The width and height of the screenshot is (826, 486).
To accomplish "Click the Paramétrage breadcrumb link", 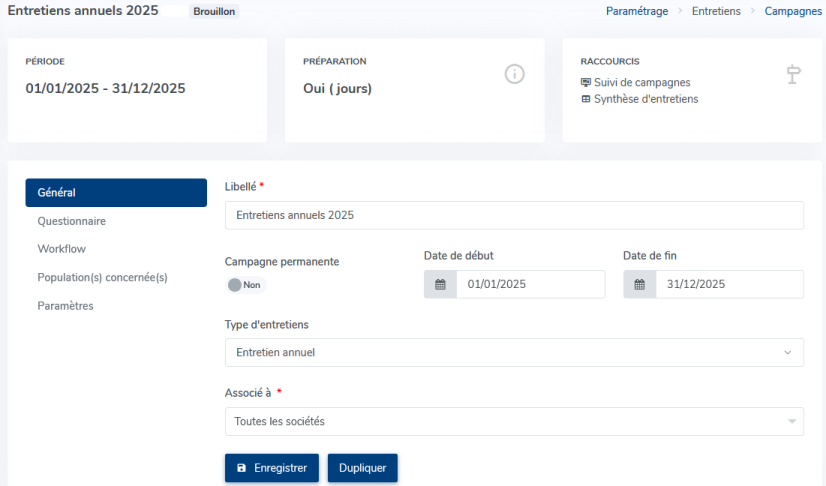I will click(637, 11).
